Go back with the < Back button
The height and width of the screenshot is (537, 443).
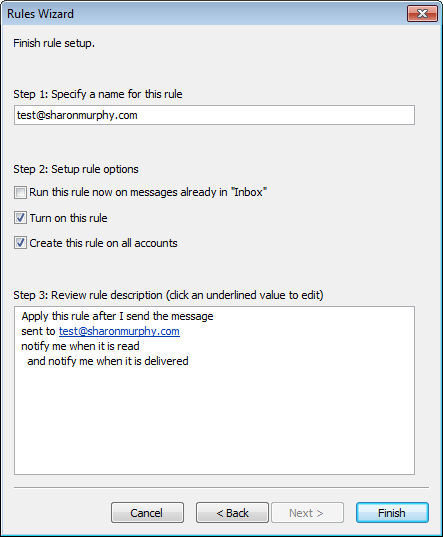click(232, 513)
